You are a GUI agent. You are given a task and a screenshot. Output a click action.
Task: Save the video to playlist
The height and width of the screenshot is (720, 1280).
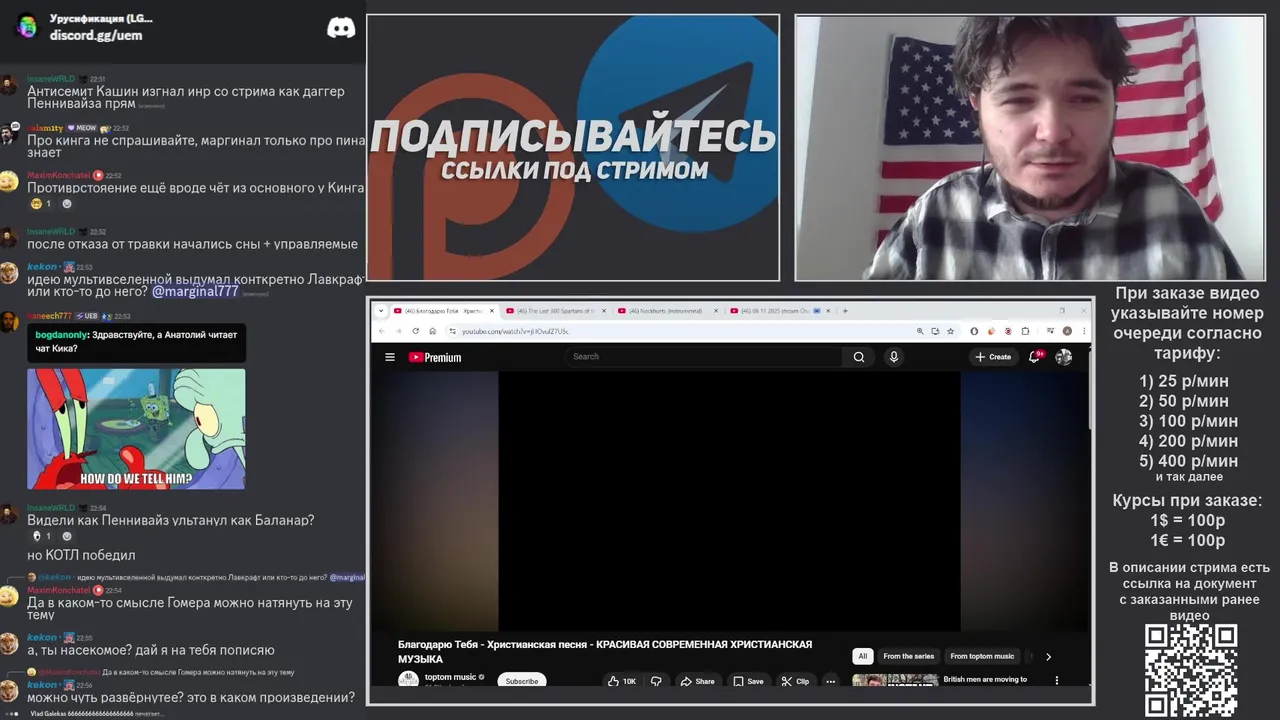click(x=748, y=681)
